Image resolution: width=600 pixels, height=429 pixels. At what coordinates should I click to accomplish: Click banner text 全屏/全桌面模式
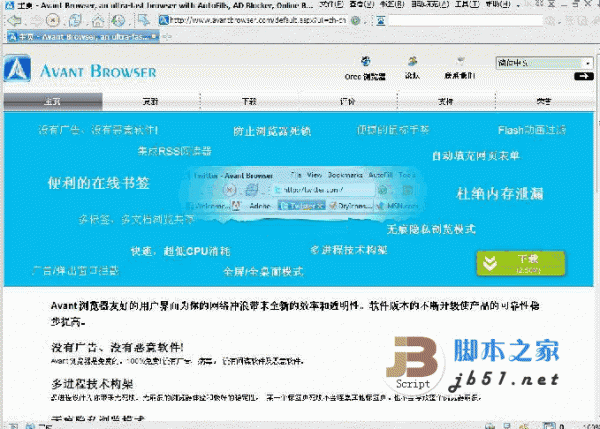pos(263,272)
